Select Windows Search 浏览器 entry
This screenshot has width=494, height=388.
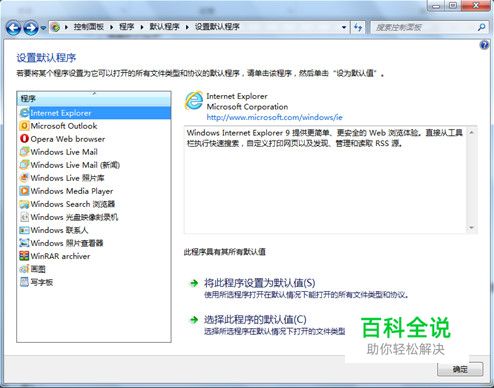[x=73, y=204]
